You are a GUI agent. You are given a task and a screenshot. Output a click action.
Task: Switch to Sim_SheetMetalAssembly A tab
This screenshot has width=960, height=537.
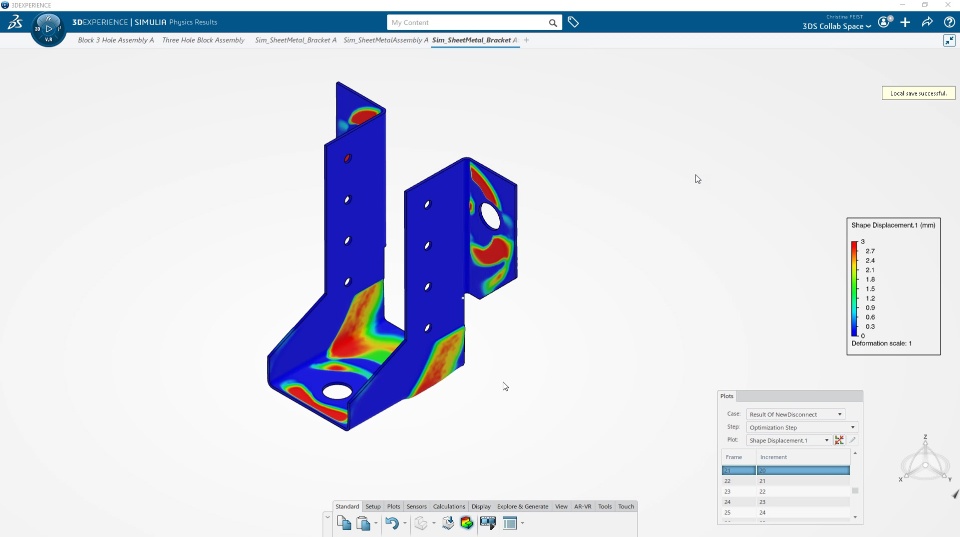point(386,40)
